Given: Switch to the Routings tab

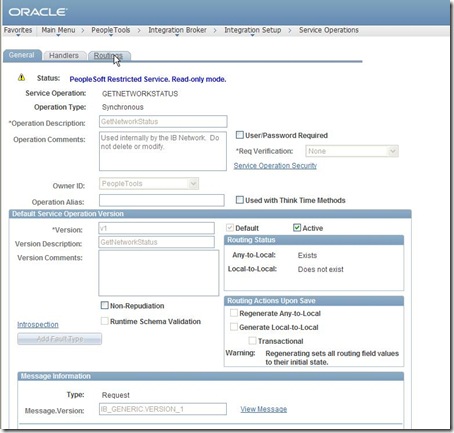Looking at the screenshot, I should (108, 56).
